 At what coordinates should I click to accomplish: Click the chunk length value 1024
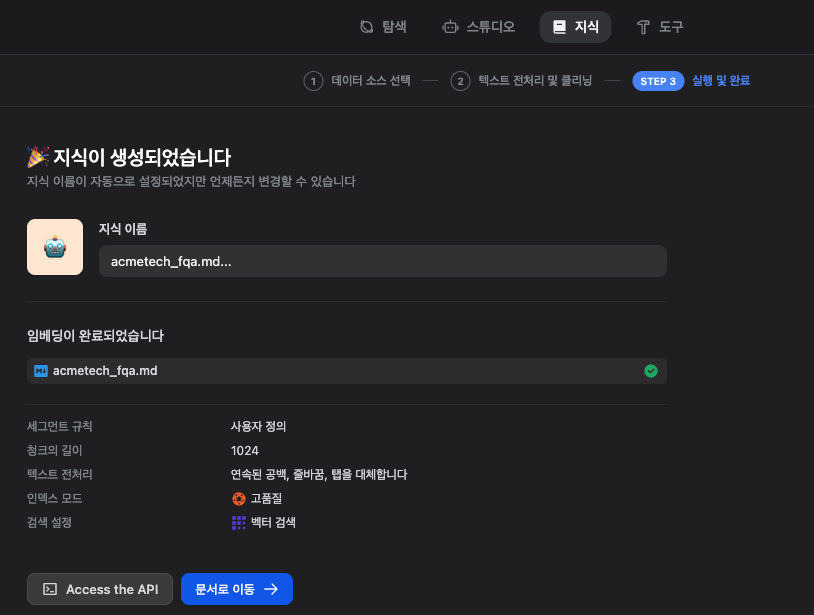point(245,450)
